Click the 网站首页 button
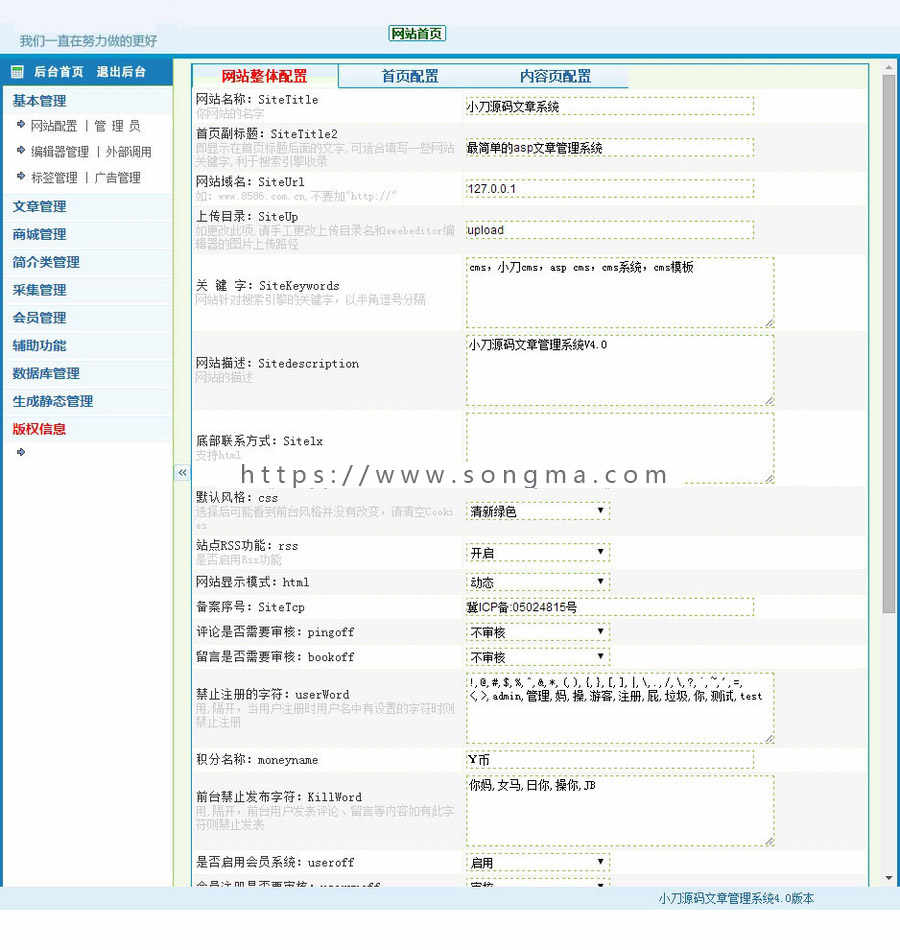Screen dimensions: 900x950 (417, 33)
